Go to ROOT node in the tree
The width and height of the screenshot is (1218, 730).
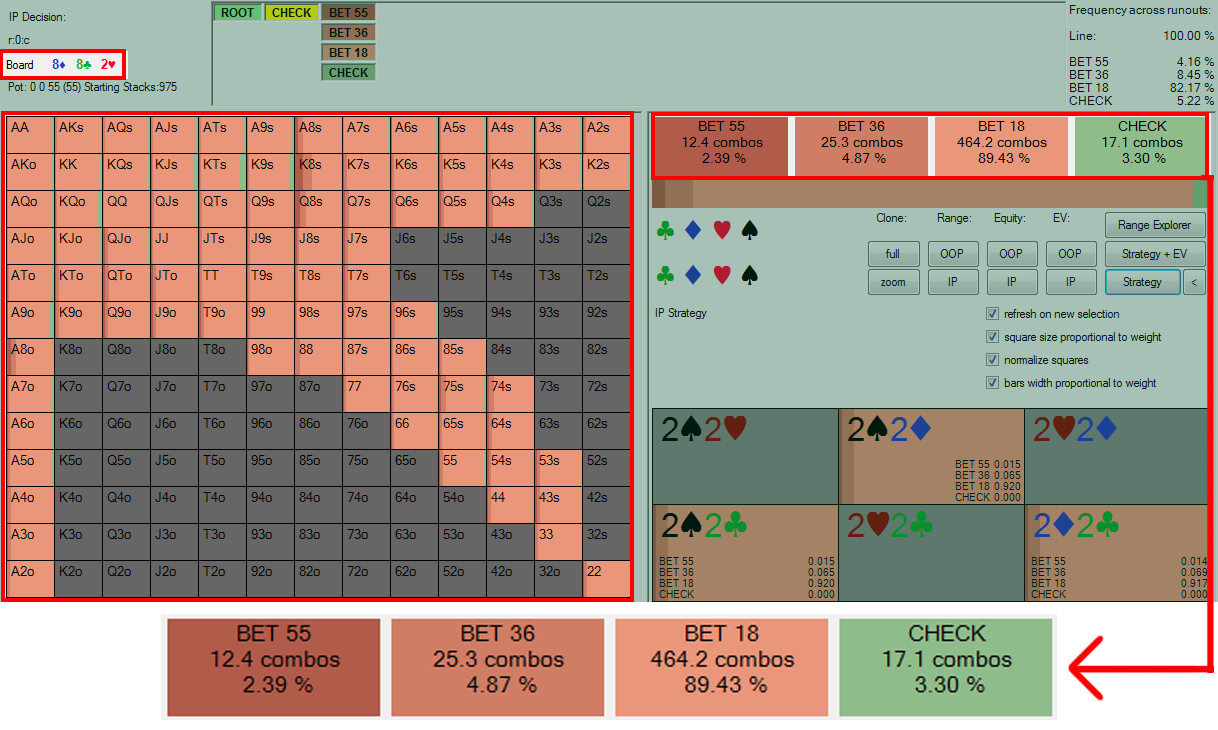(x=238, y=13)
